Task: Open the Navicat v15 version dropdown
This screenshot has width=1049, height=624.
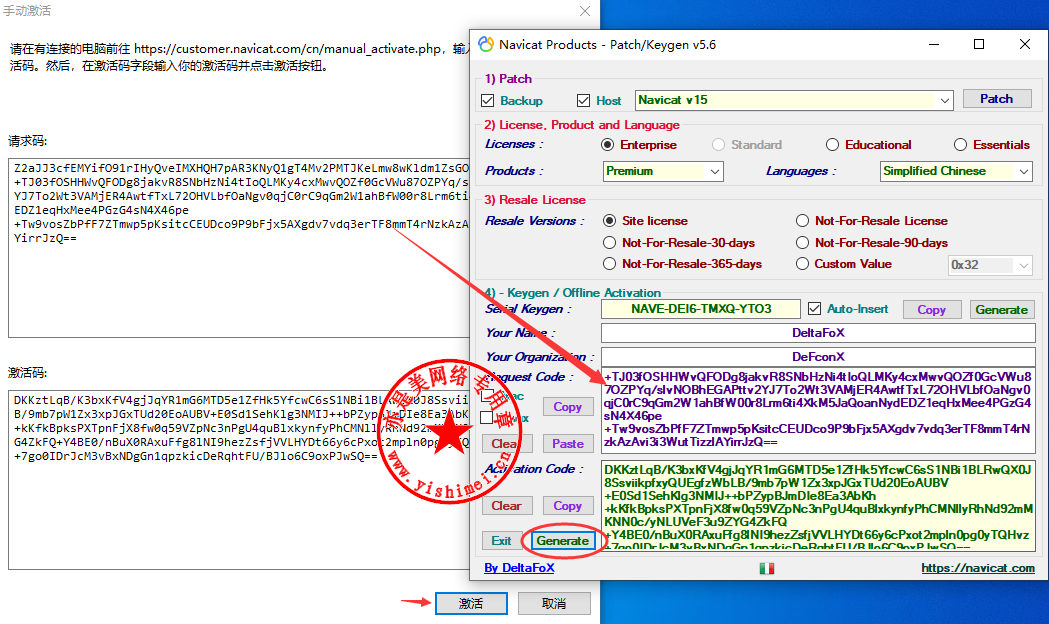Action: 944,100
